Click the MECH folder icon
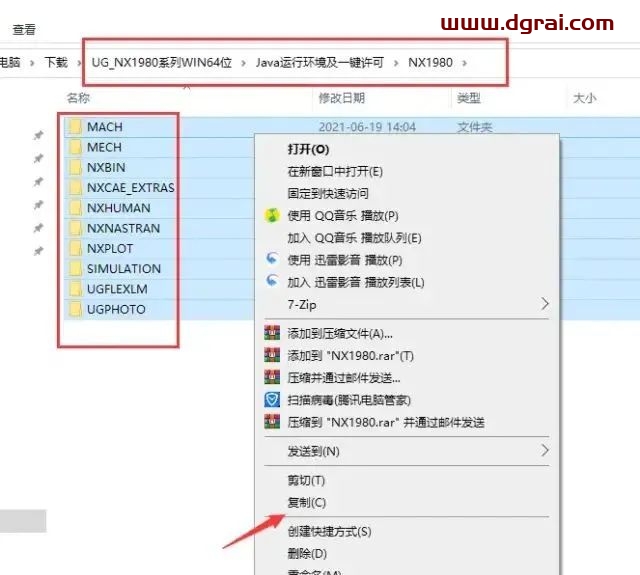 point(75,147)
